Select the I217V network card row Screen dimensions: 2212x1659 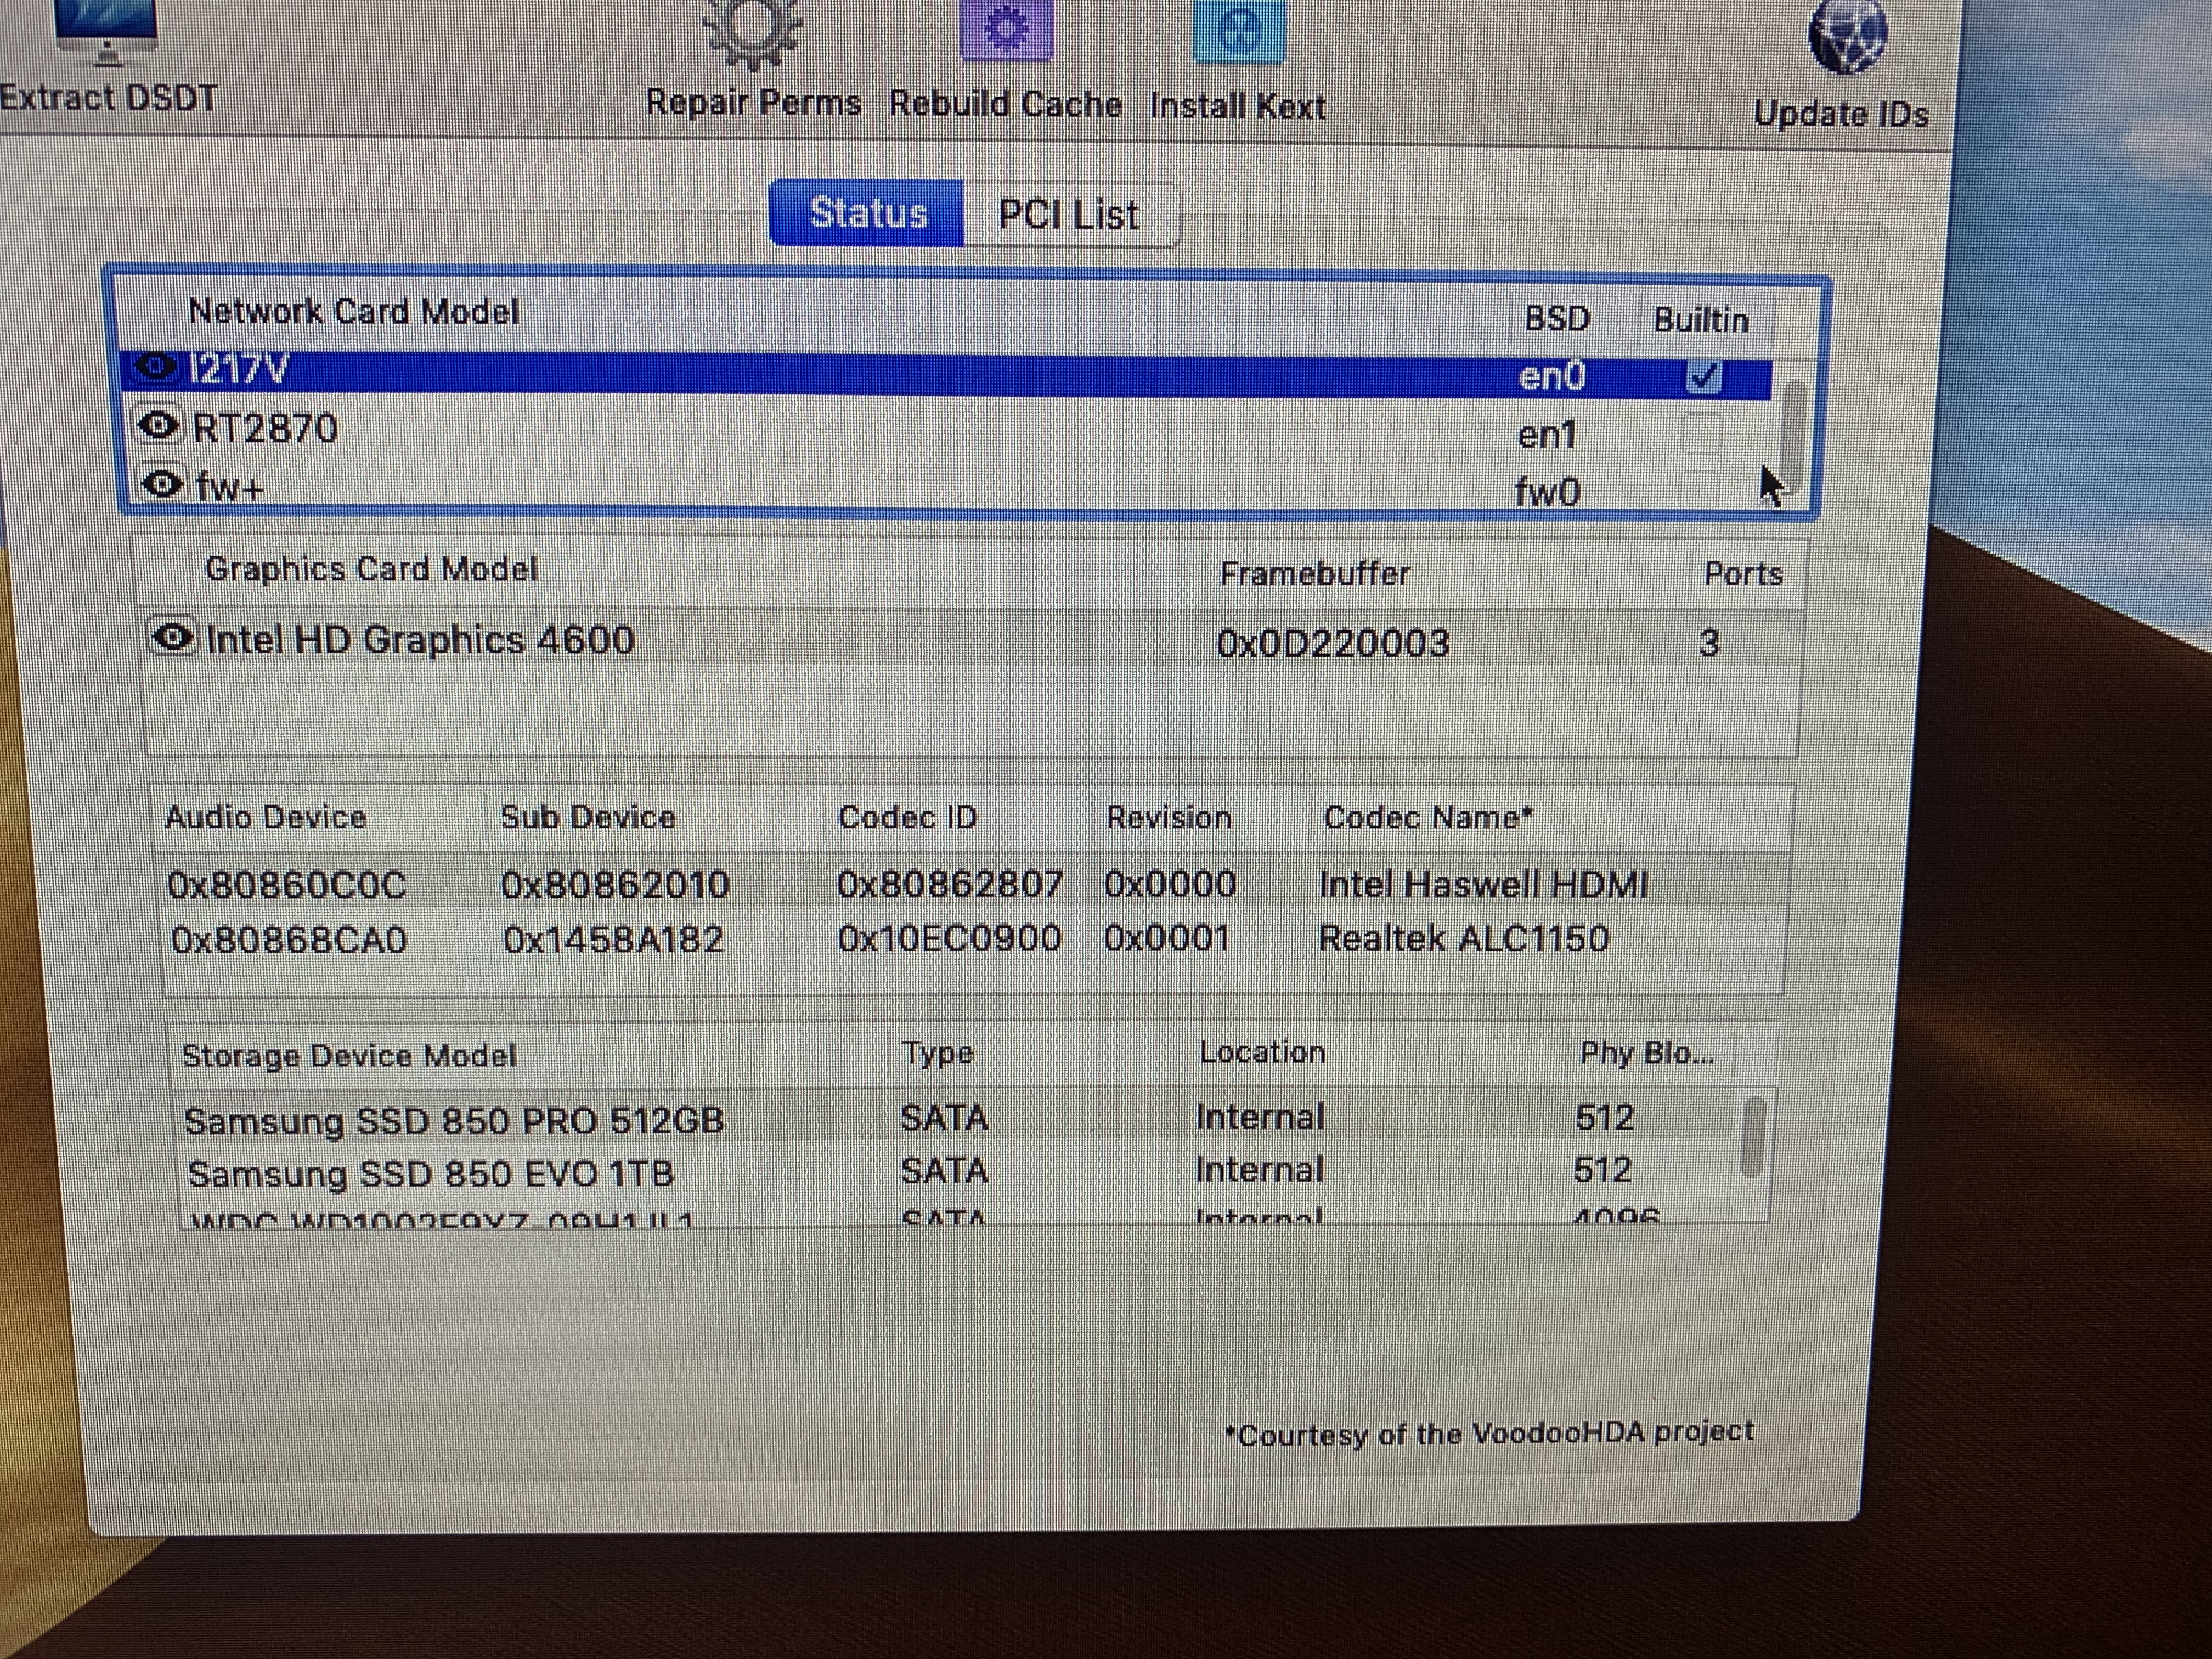(946, 375)
